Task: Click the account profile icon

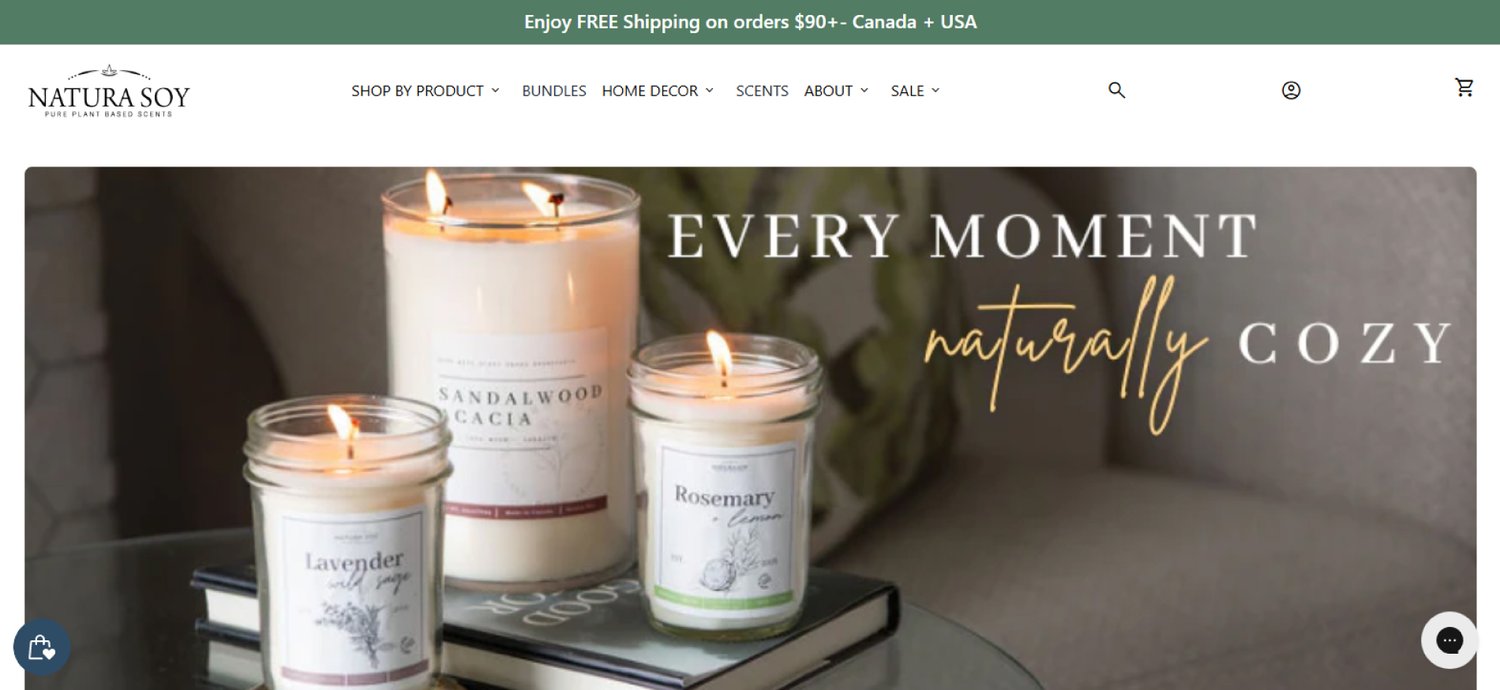Action: (1291, 90)
